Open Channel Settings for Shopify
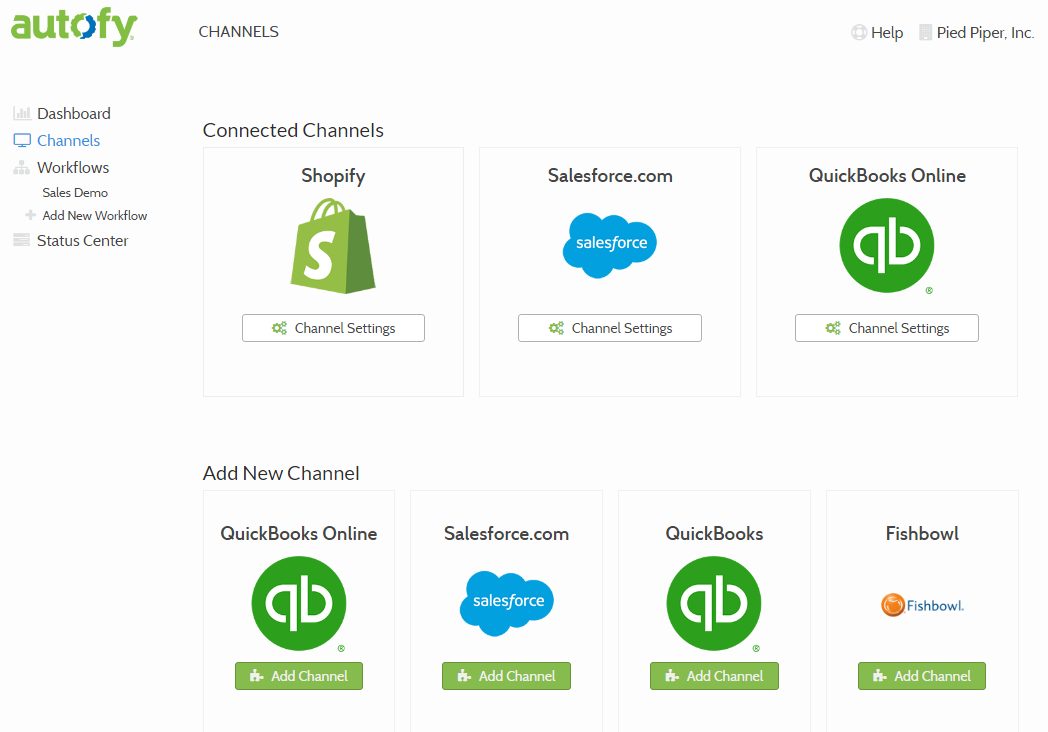Screen dimensions: 1048x732 tap(333, 328)
